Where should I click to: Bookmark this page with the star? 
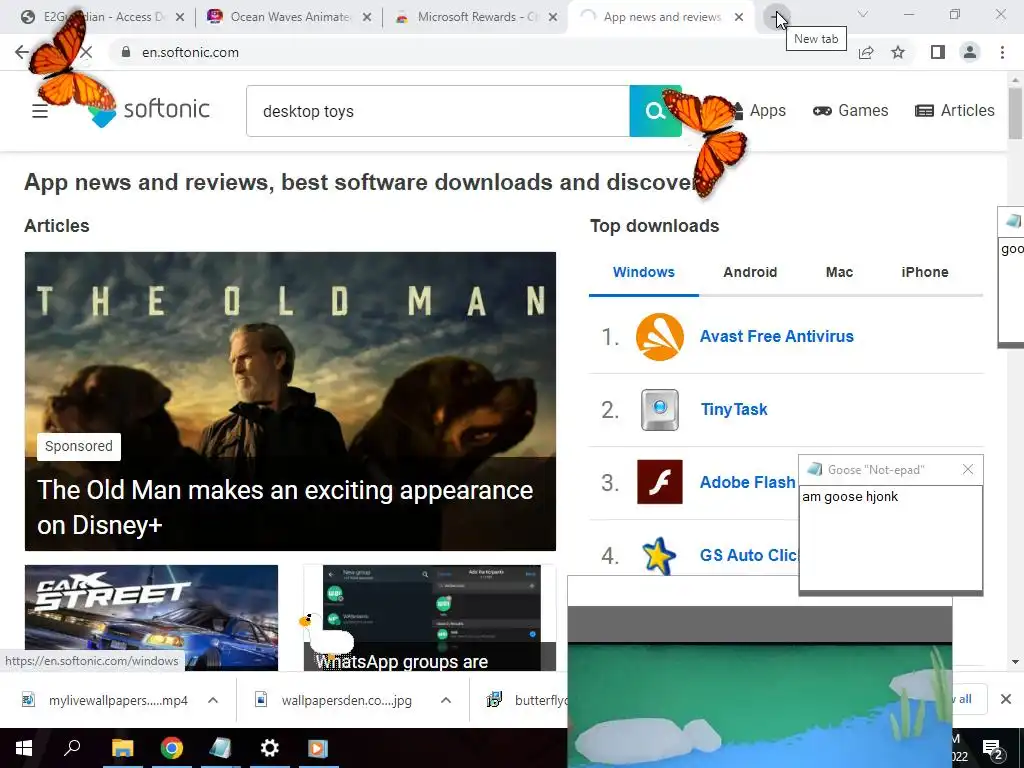tap(898, 52)
